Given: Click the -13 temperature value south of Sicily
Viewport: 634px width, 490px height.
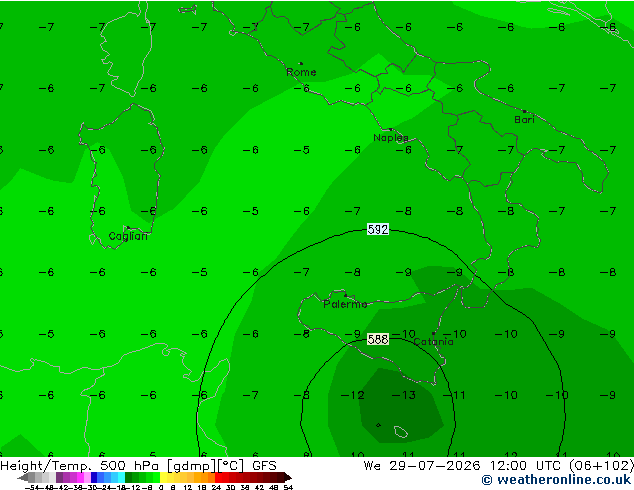Looking at the screenshot, I should pyautogui.click(x=404, y=395).
